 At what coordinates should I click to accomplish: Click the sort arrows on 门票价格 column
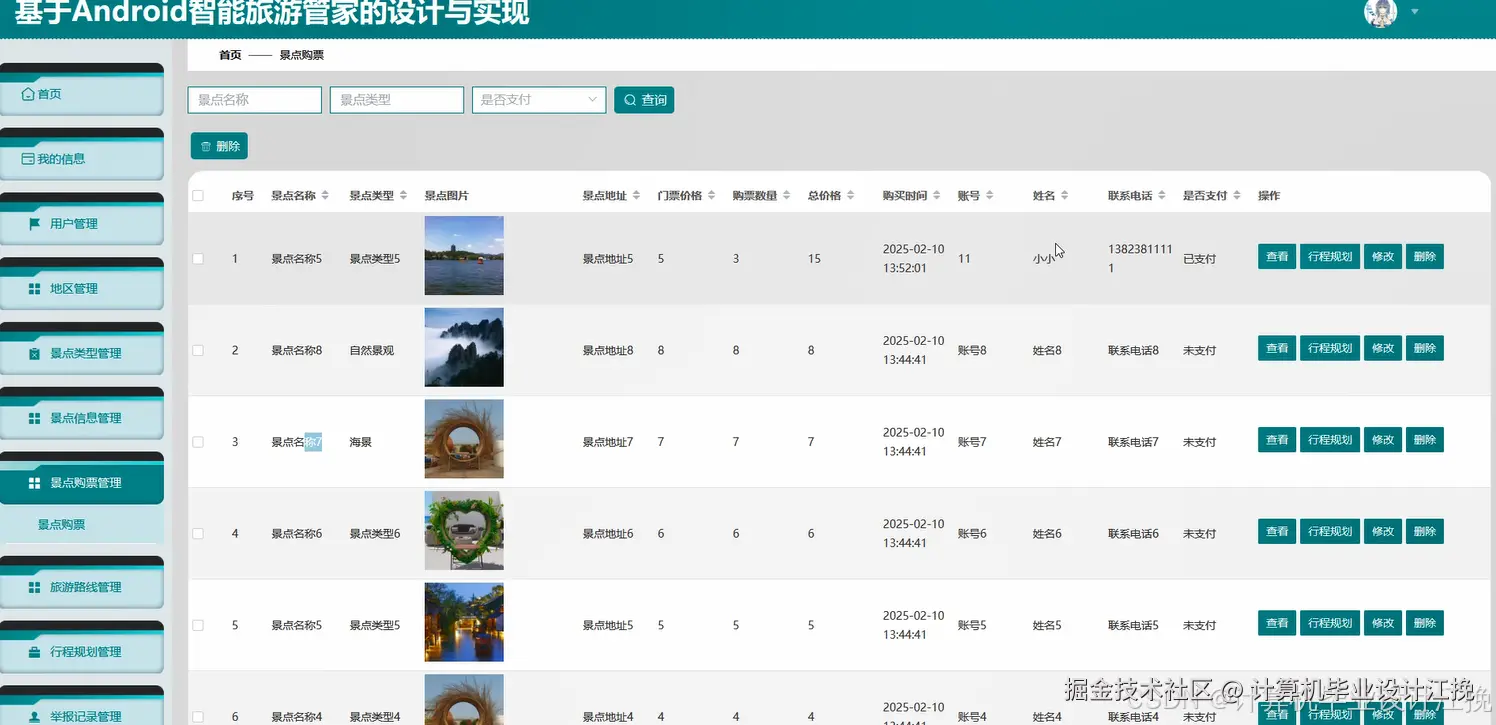tap(711, 196)
